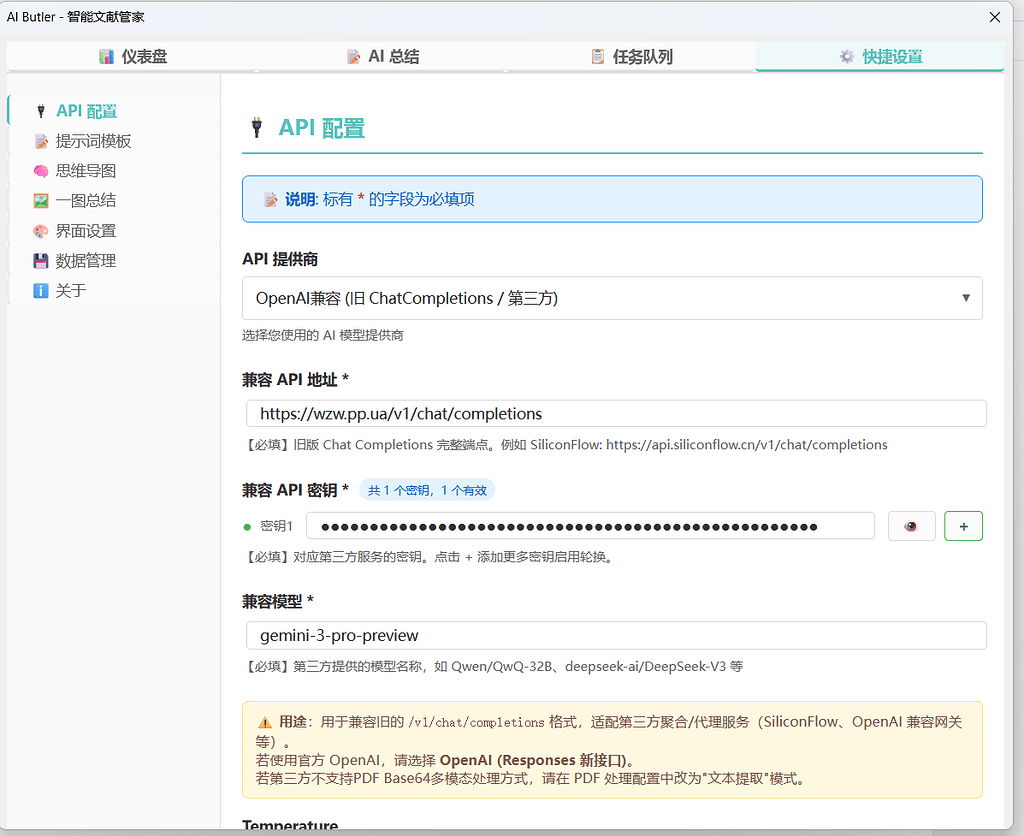Click the dashboard chart icon
1024x836 pixels.
106,57
